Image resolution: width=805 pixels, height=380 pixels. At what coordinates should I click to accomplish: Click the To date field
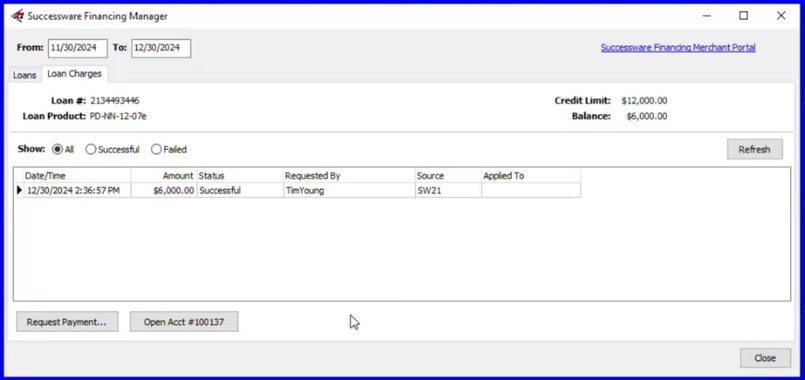(x=161, y=48)
